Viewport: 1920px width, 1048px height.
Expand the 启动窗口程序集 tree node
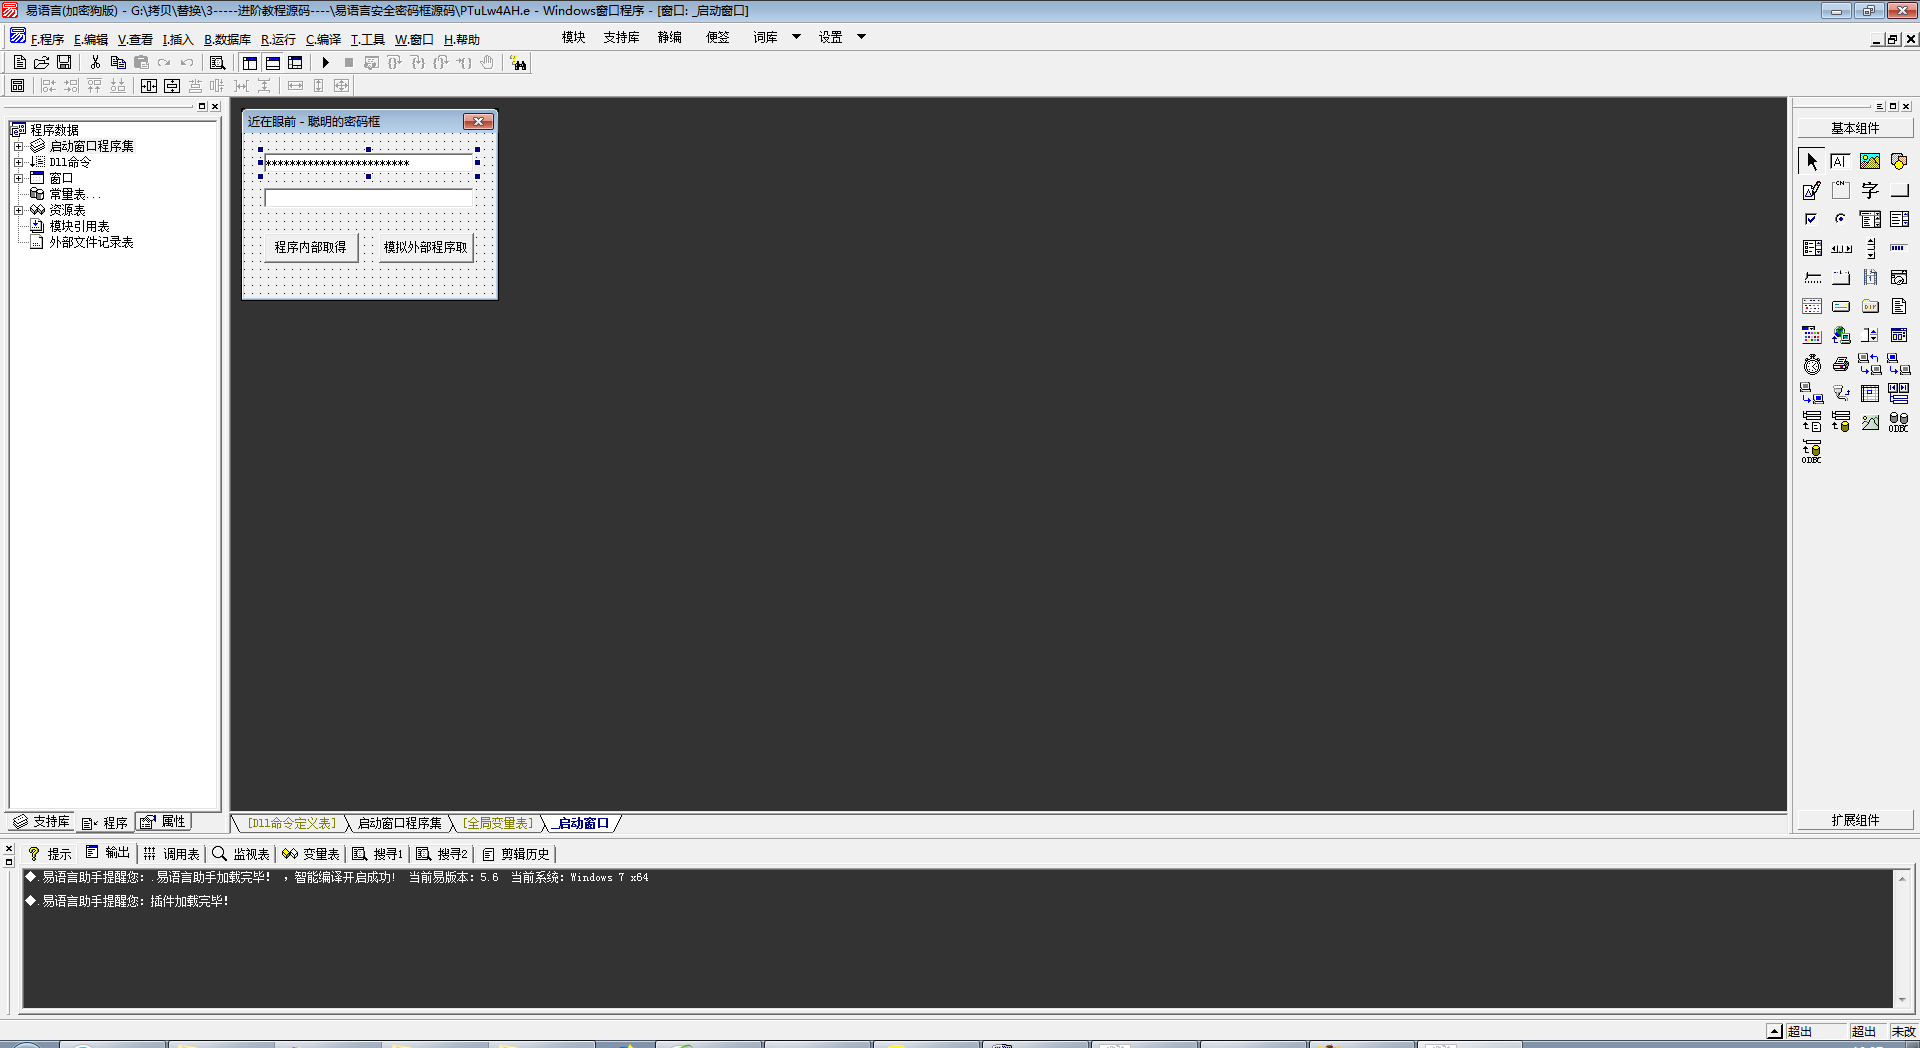tap(18, 146)
